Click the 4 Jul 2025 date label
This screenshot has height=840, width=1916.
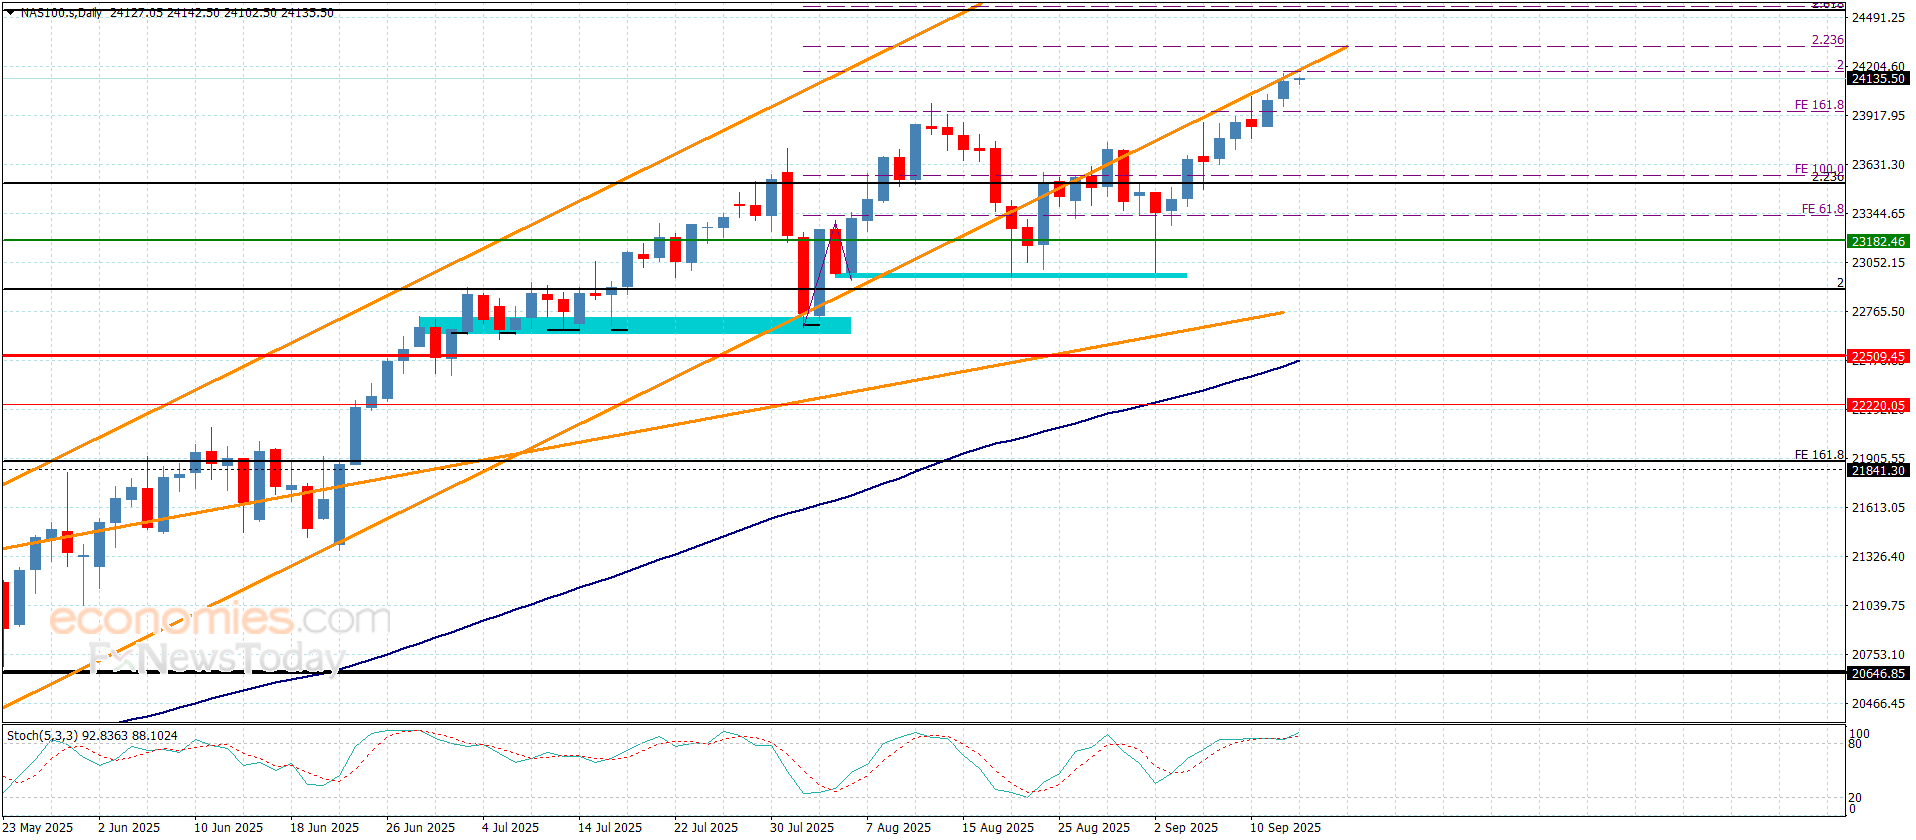pos(510,827)
